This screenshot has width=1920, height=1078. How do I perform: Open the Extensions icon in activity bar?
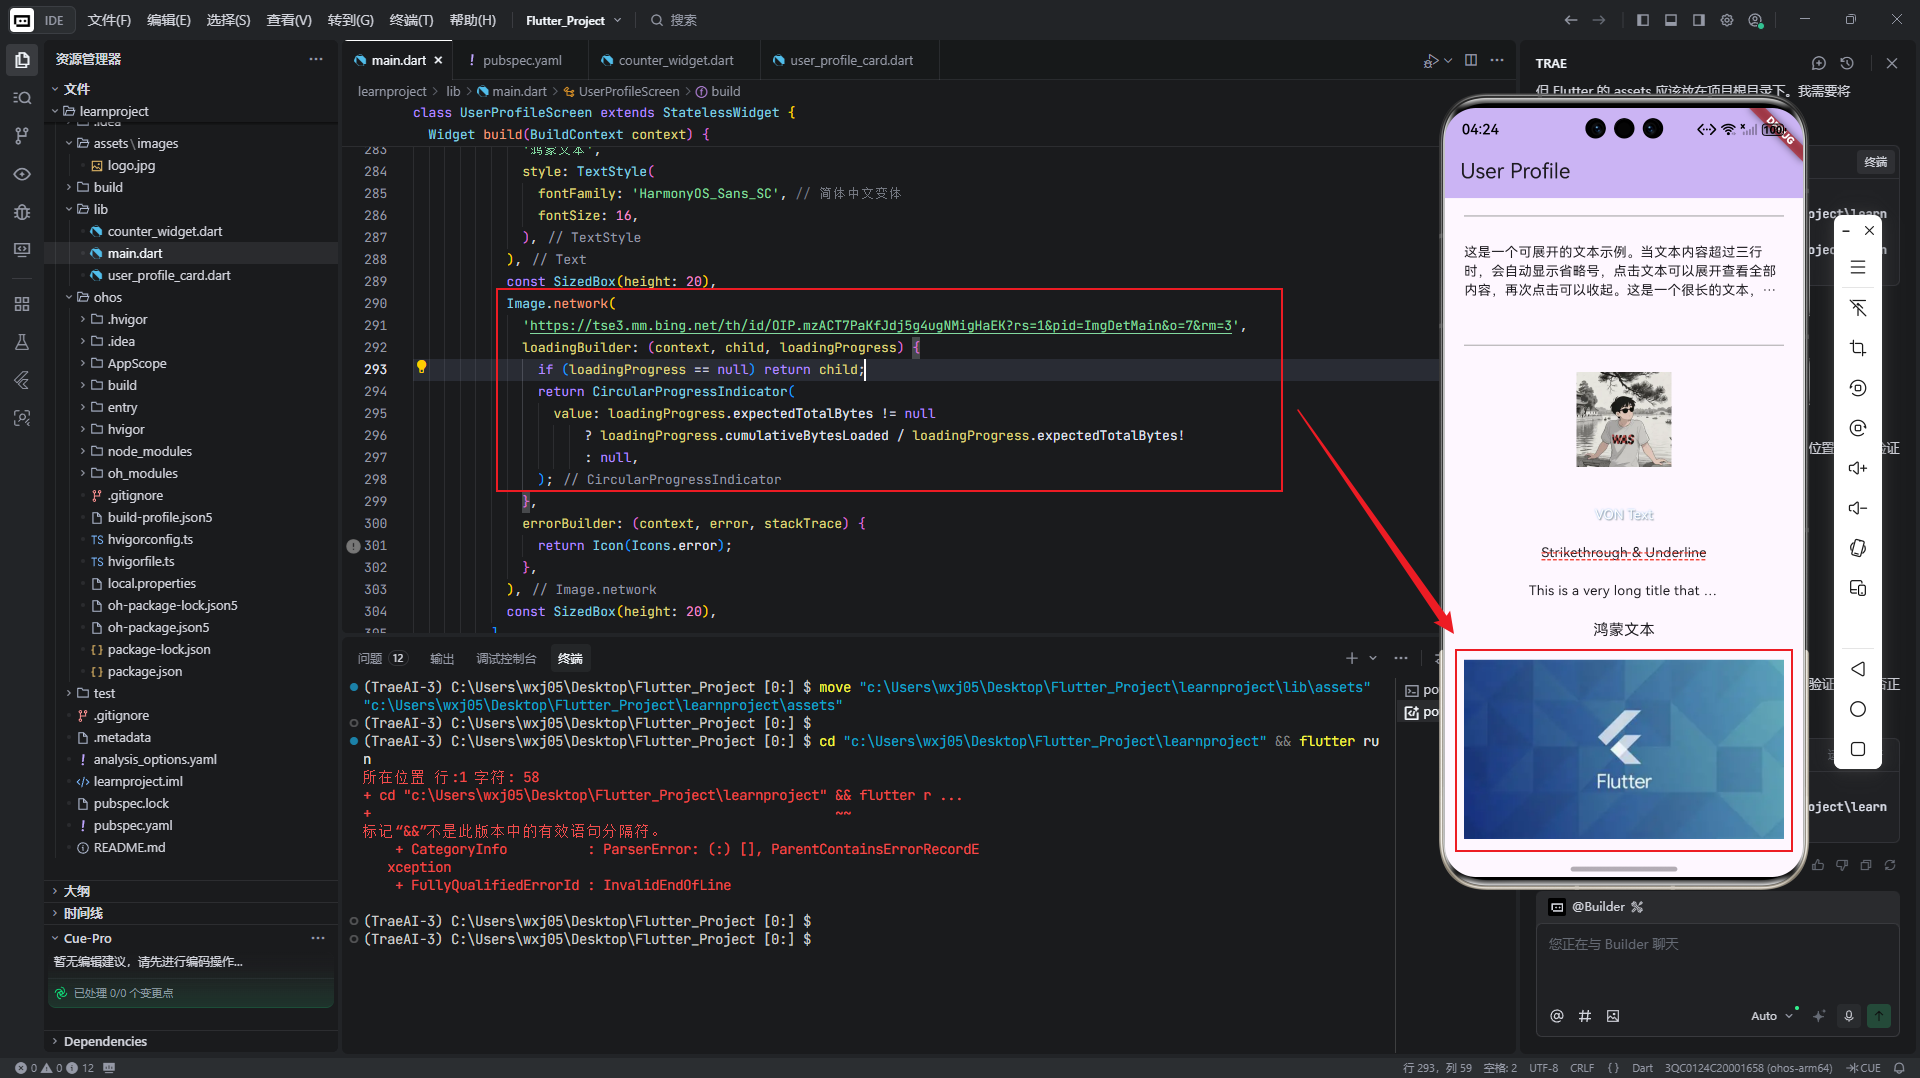(22, 304)
